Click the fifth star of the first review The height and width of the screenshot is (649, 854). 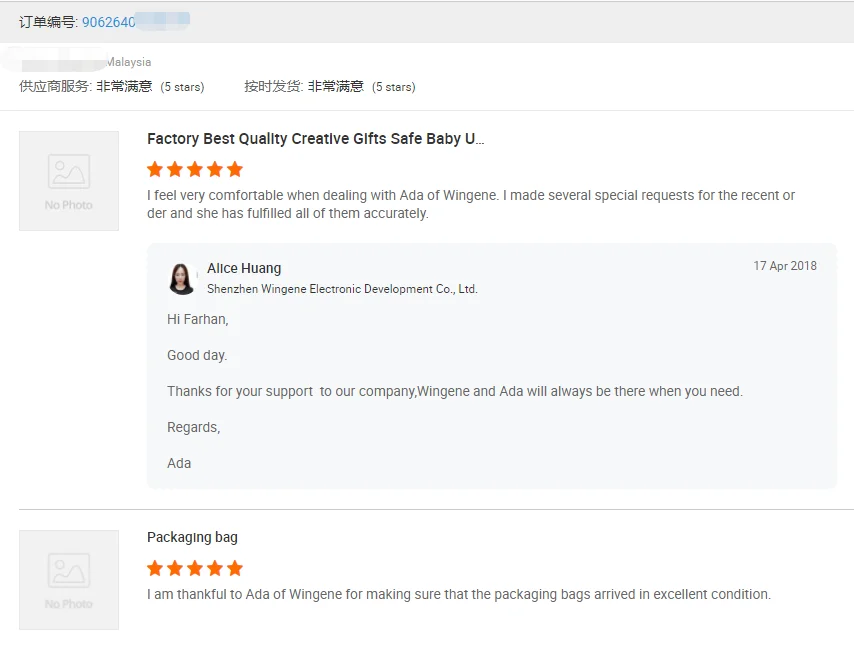click(x=235, y=169)
